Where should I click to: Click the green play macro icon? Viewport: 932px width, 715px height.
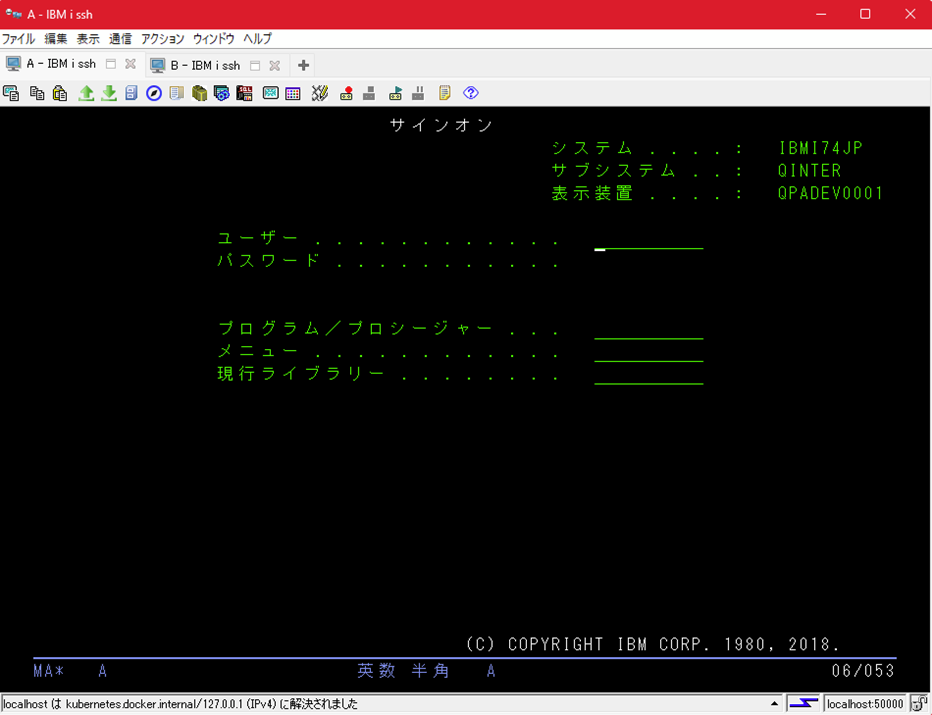tap(395, 93)
